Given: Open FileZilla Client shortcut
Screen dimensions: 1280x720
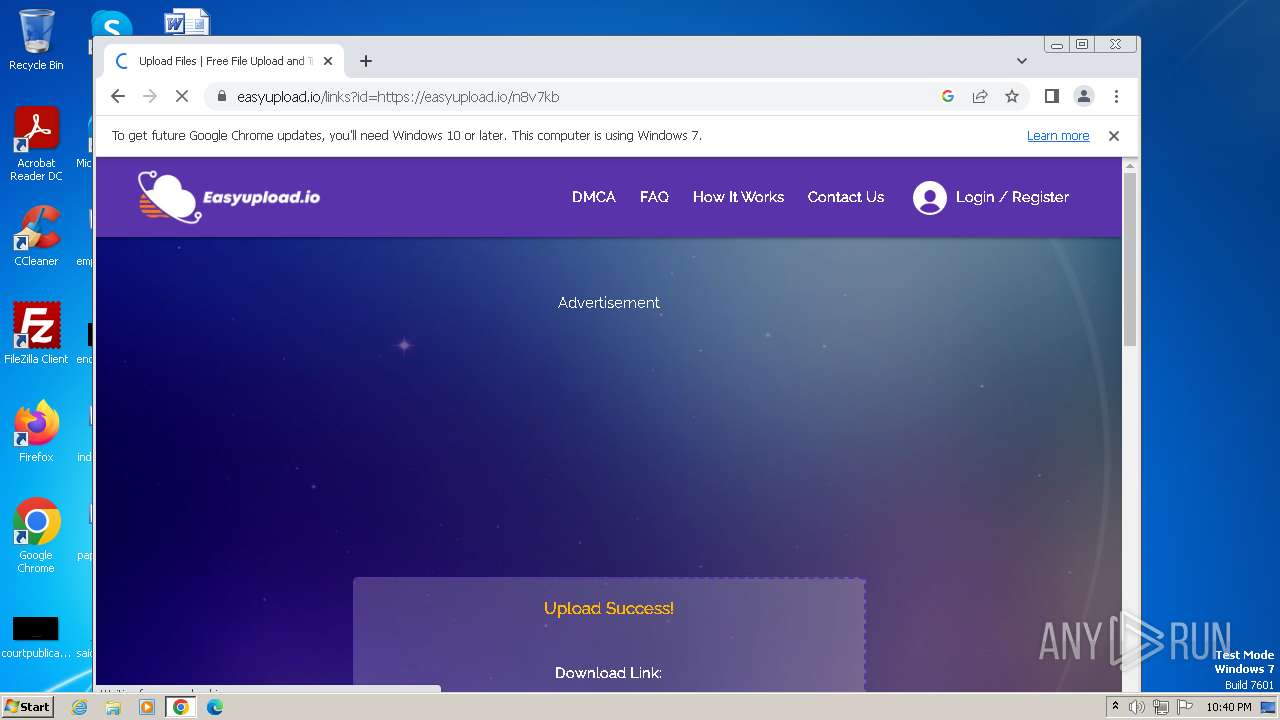Looking at the screenshot, I should point(36,333).
